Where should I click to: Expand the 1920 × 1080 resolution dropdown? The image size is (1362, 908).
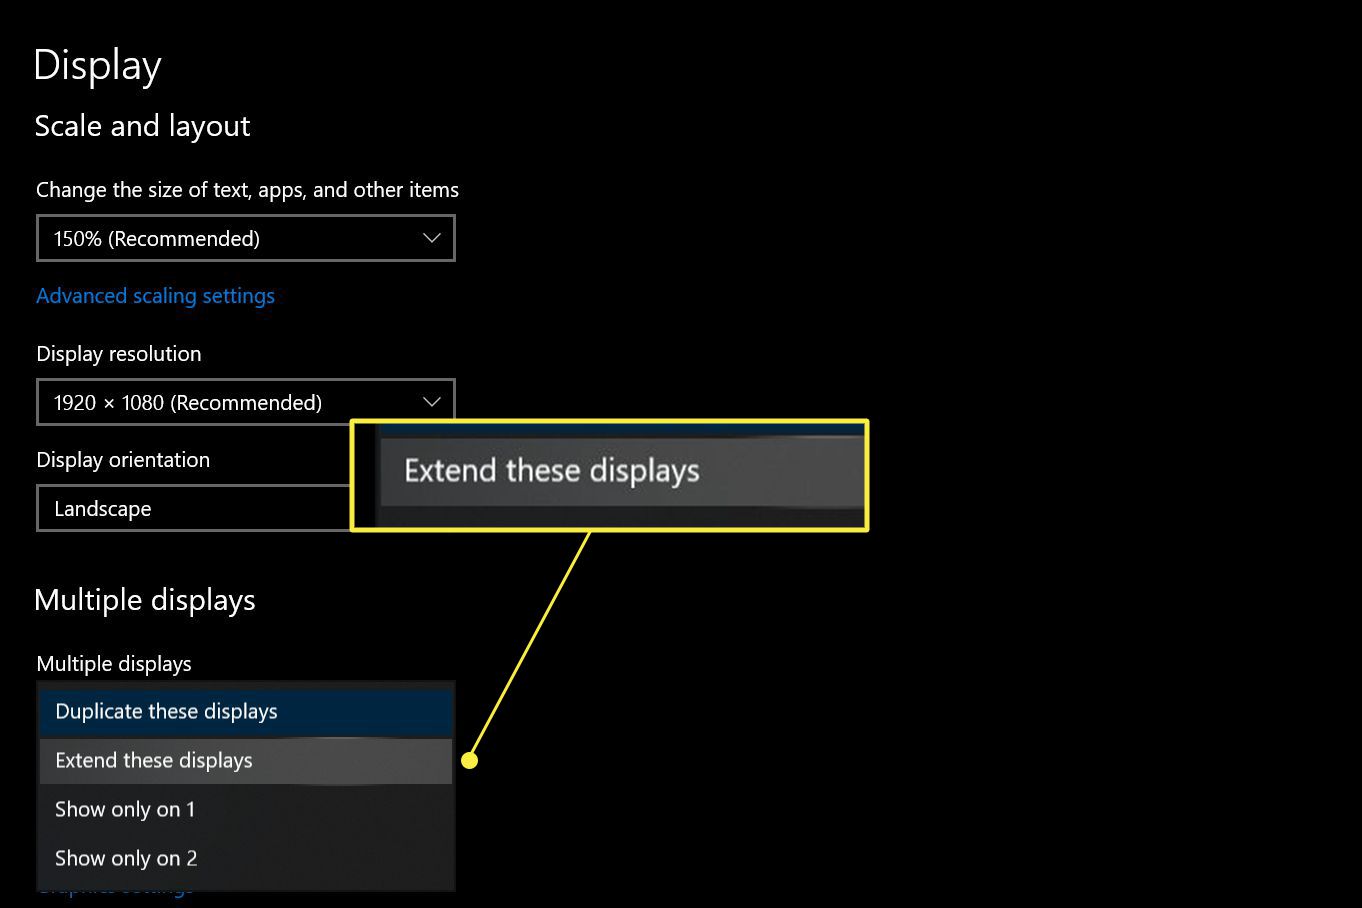(x=245, y=402)
